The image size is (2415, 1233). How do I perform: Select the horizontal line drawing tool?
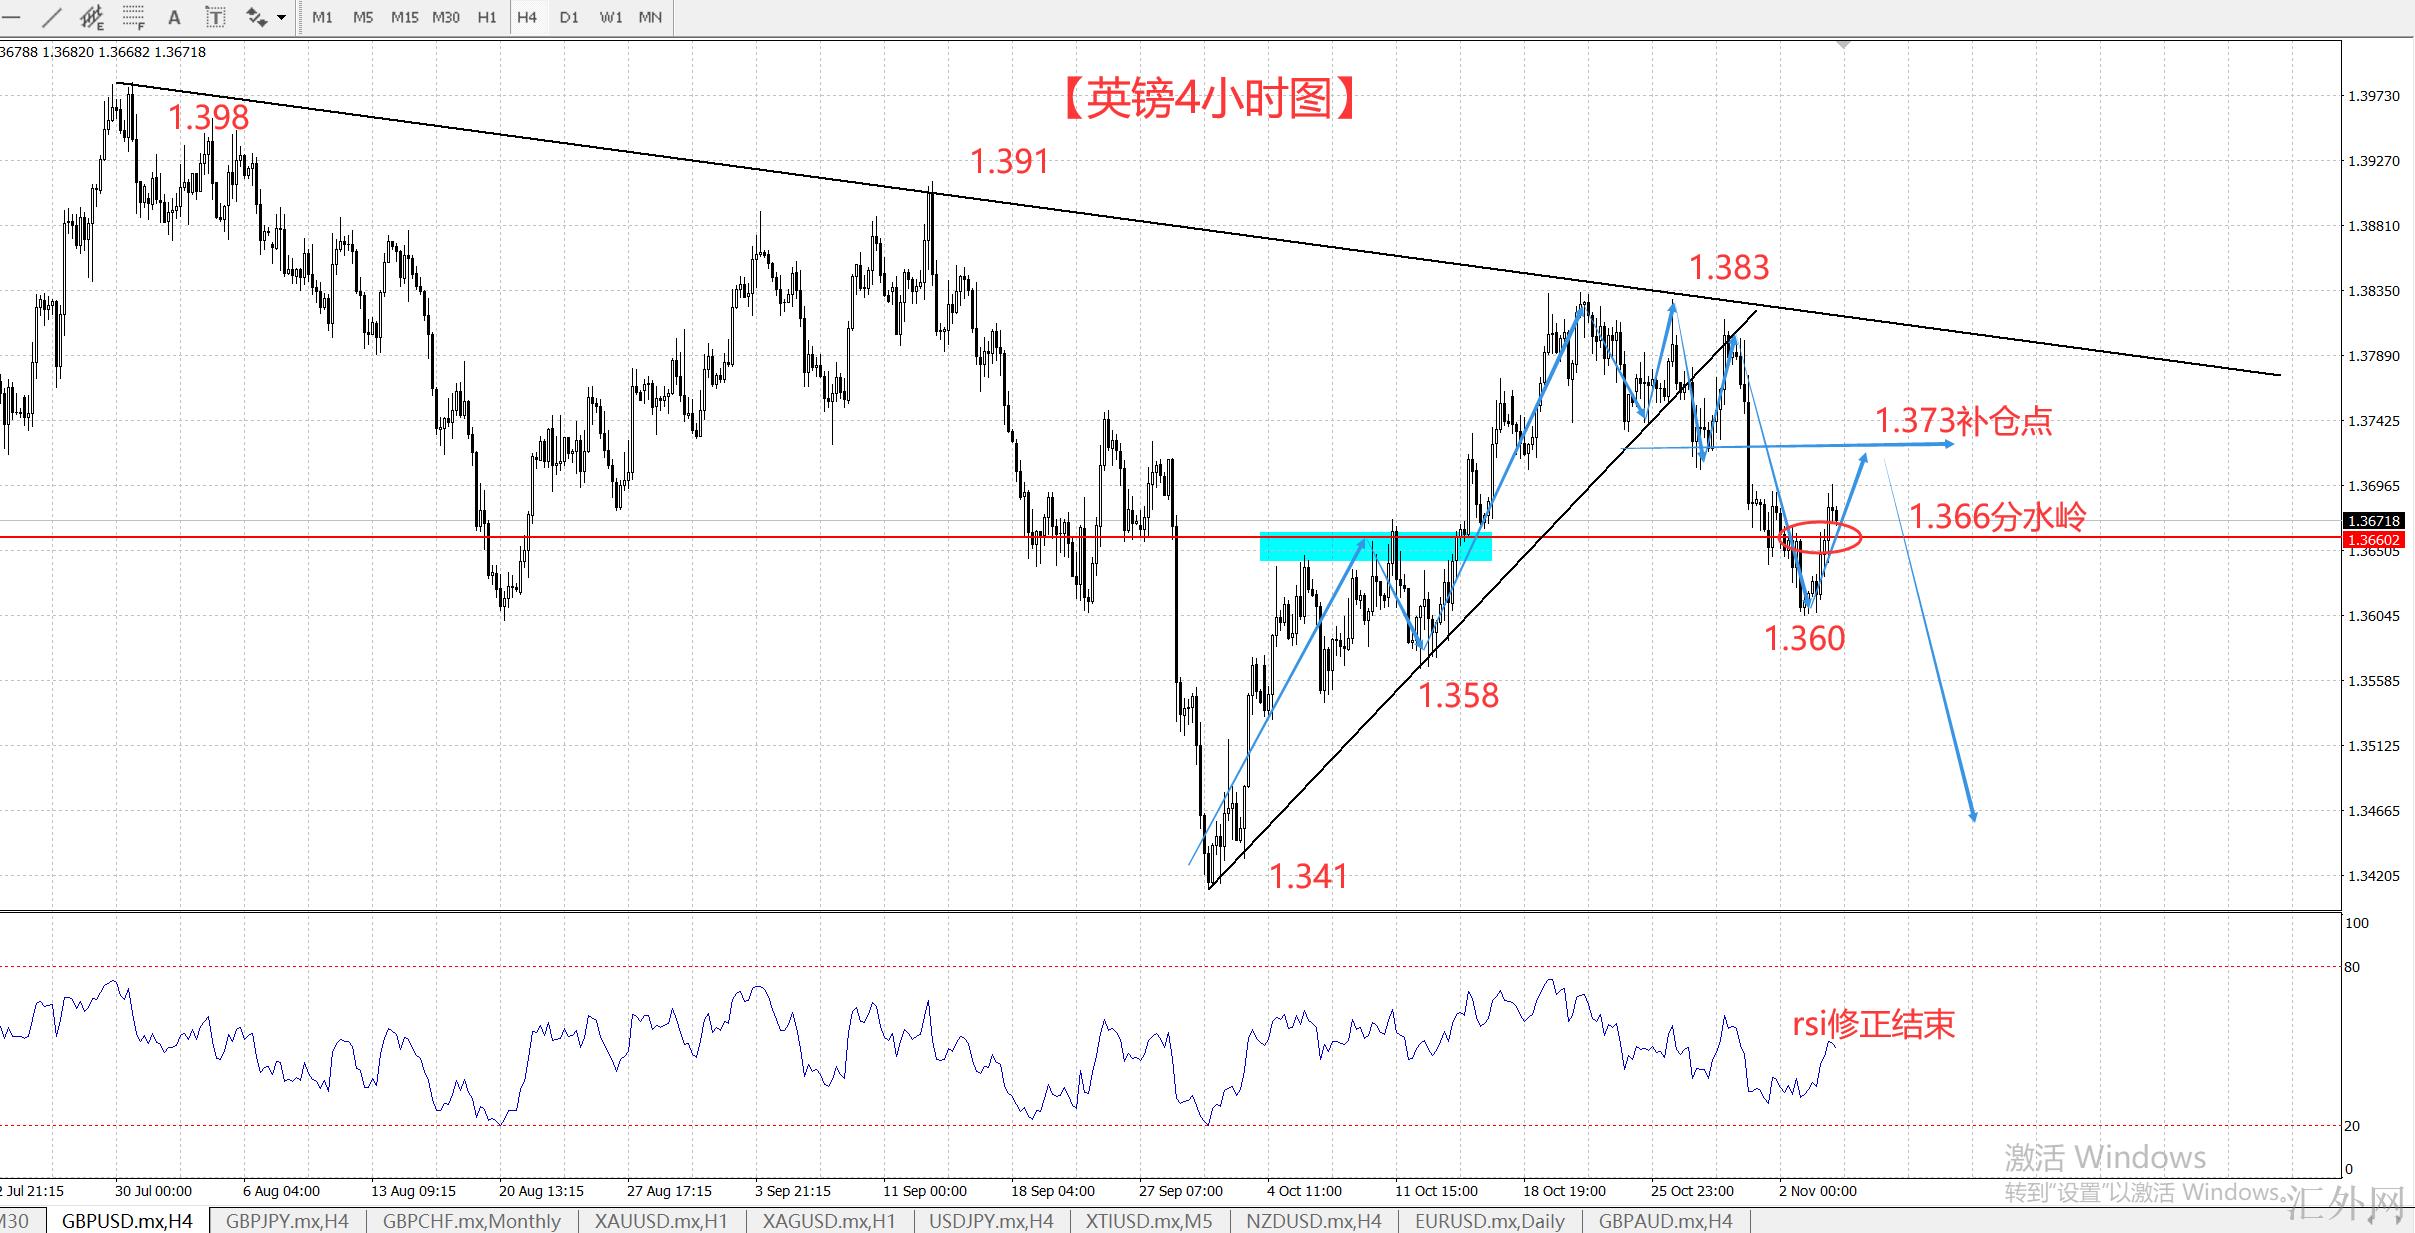[x=12, y=17]
